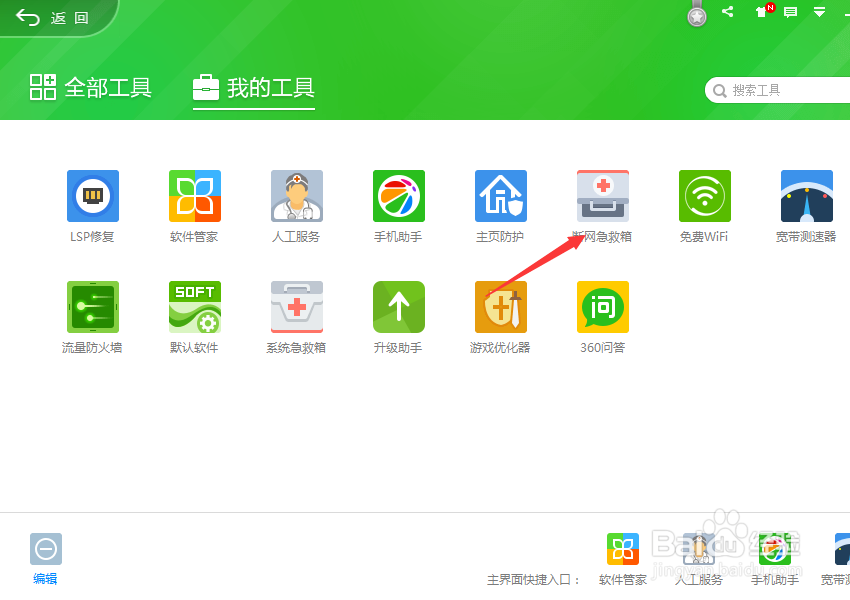This screenshot has height=600, width=850.
Task: Open the 主页防护 tool
Action: (x=500, y=196)
